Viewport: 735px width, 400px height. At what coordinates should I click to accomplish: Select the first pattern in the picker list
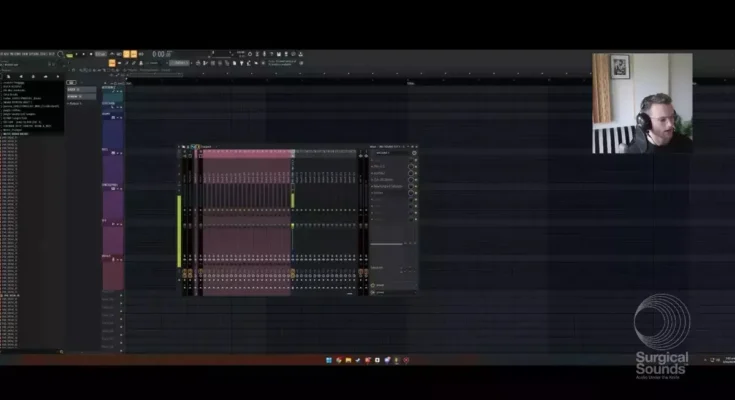[x=80, y=90]
